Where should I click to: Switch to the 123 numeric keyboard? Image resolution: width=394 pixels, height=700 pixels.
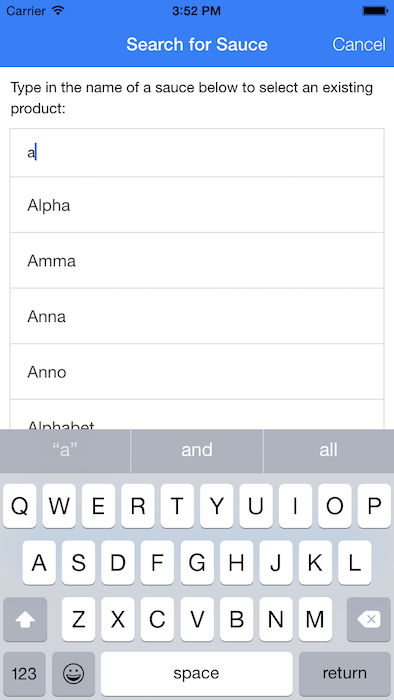point(24,674)
